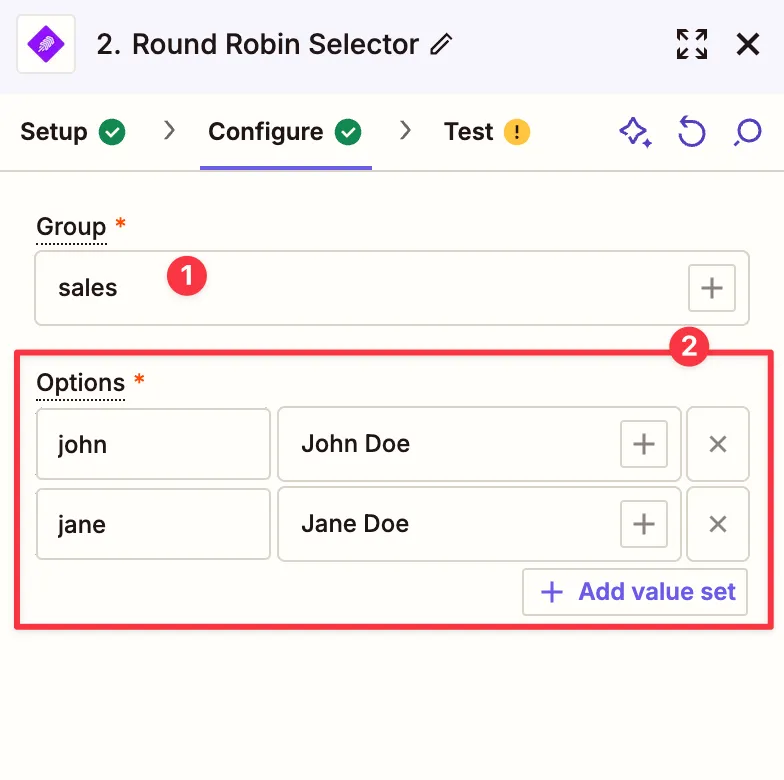Delete the jane option row
784x780 pixels.
[x=717, y=524]
